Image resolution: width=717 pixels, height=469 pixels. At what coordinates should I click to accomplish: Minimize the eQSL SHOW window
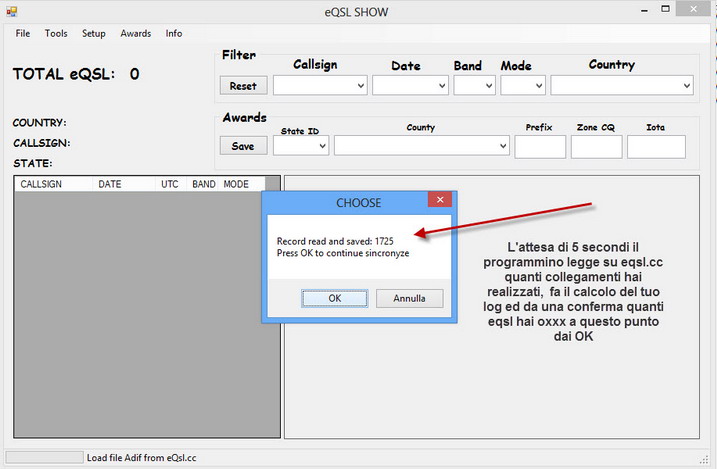[644, 10]
